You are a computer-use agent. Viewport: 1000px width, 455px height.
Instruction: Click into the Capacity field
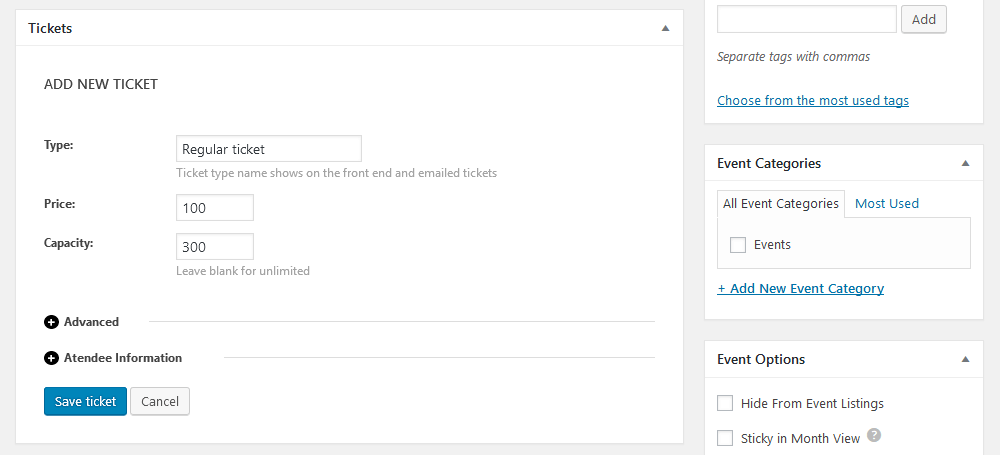point(215,247)
